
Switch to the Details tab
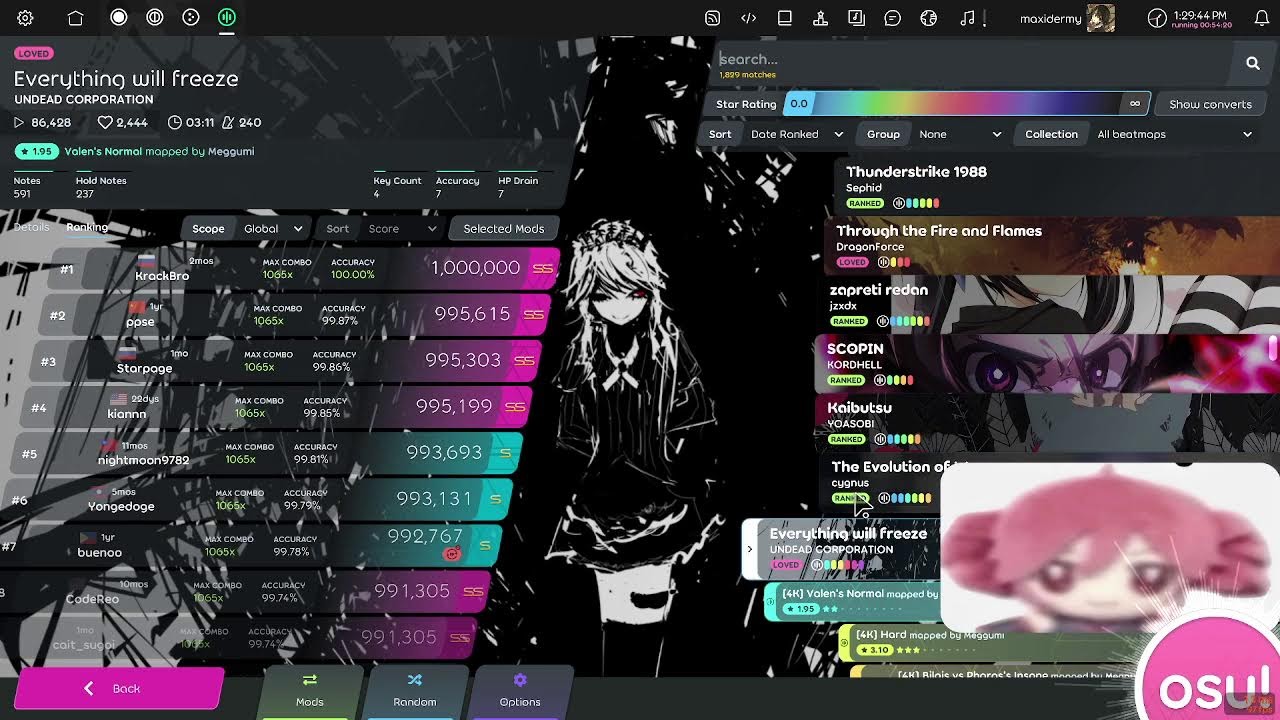[x=31, y=227]
